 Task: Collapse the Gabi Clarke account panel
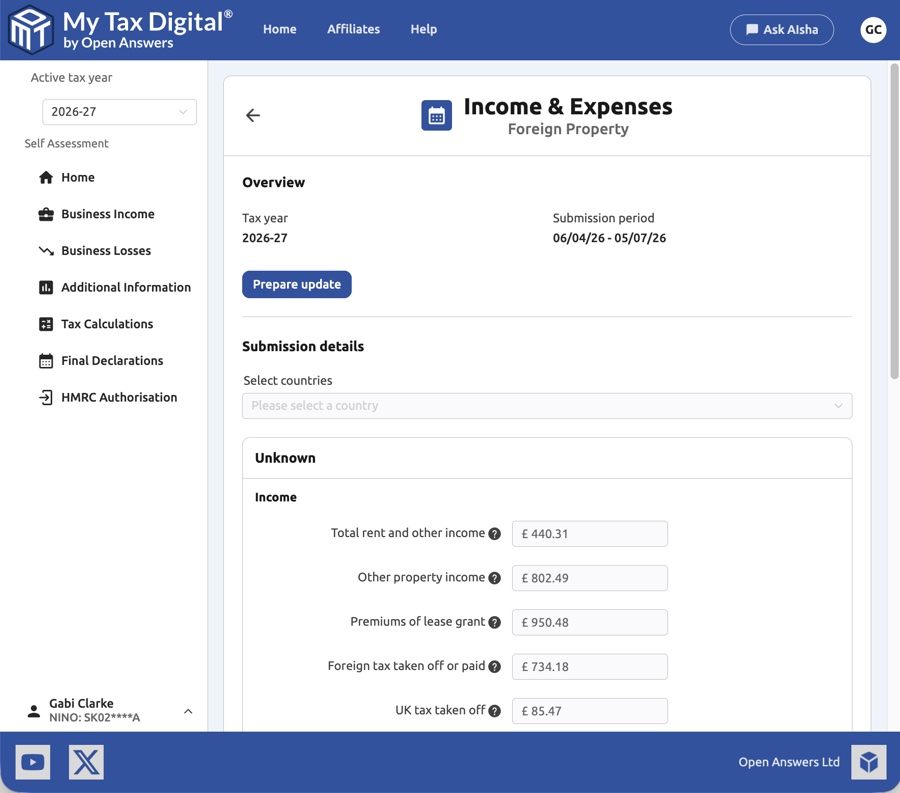pos(188,711)
